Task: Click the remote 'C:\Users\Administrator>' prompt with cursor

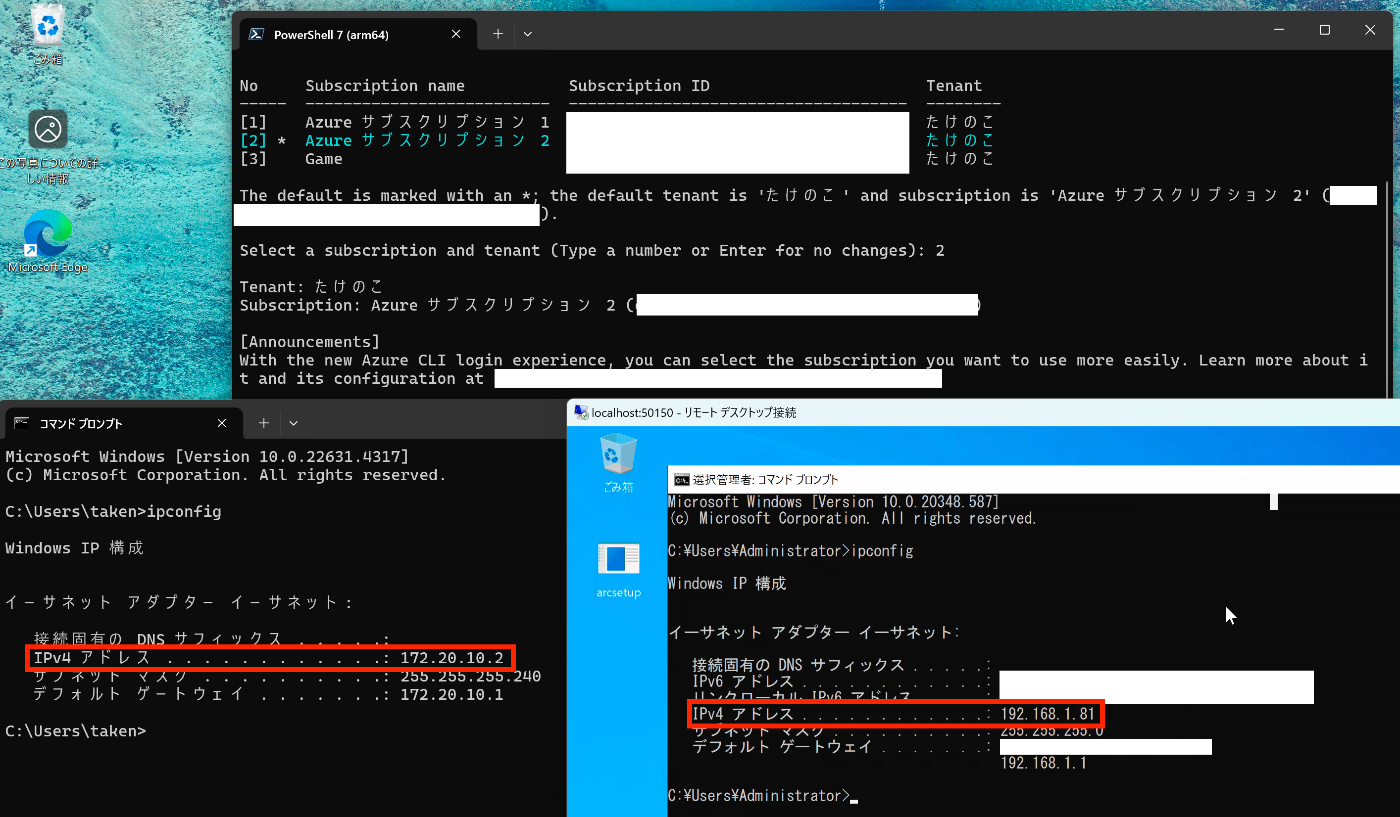Action: pos(763,796)
